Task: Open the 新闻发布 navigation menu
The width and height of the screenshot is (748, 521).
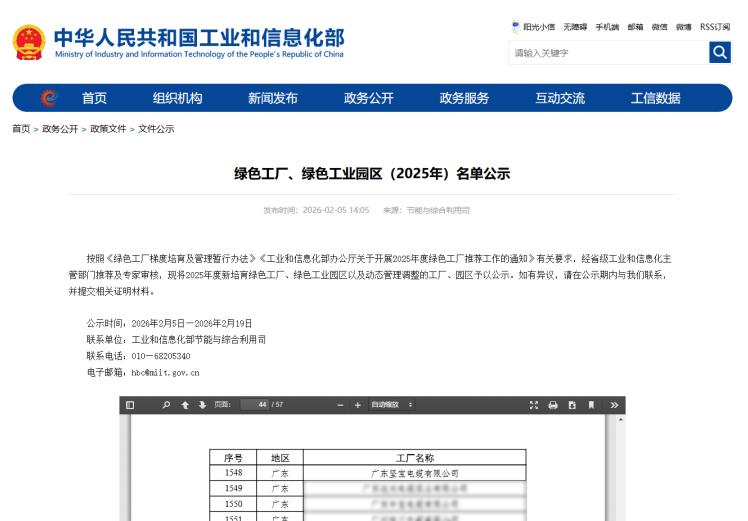Action: pos(273,98)
